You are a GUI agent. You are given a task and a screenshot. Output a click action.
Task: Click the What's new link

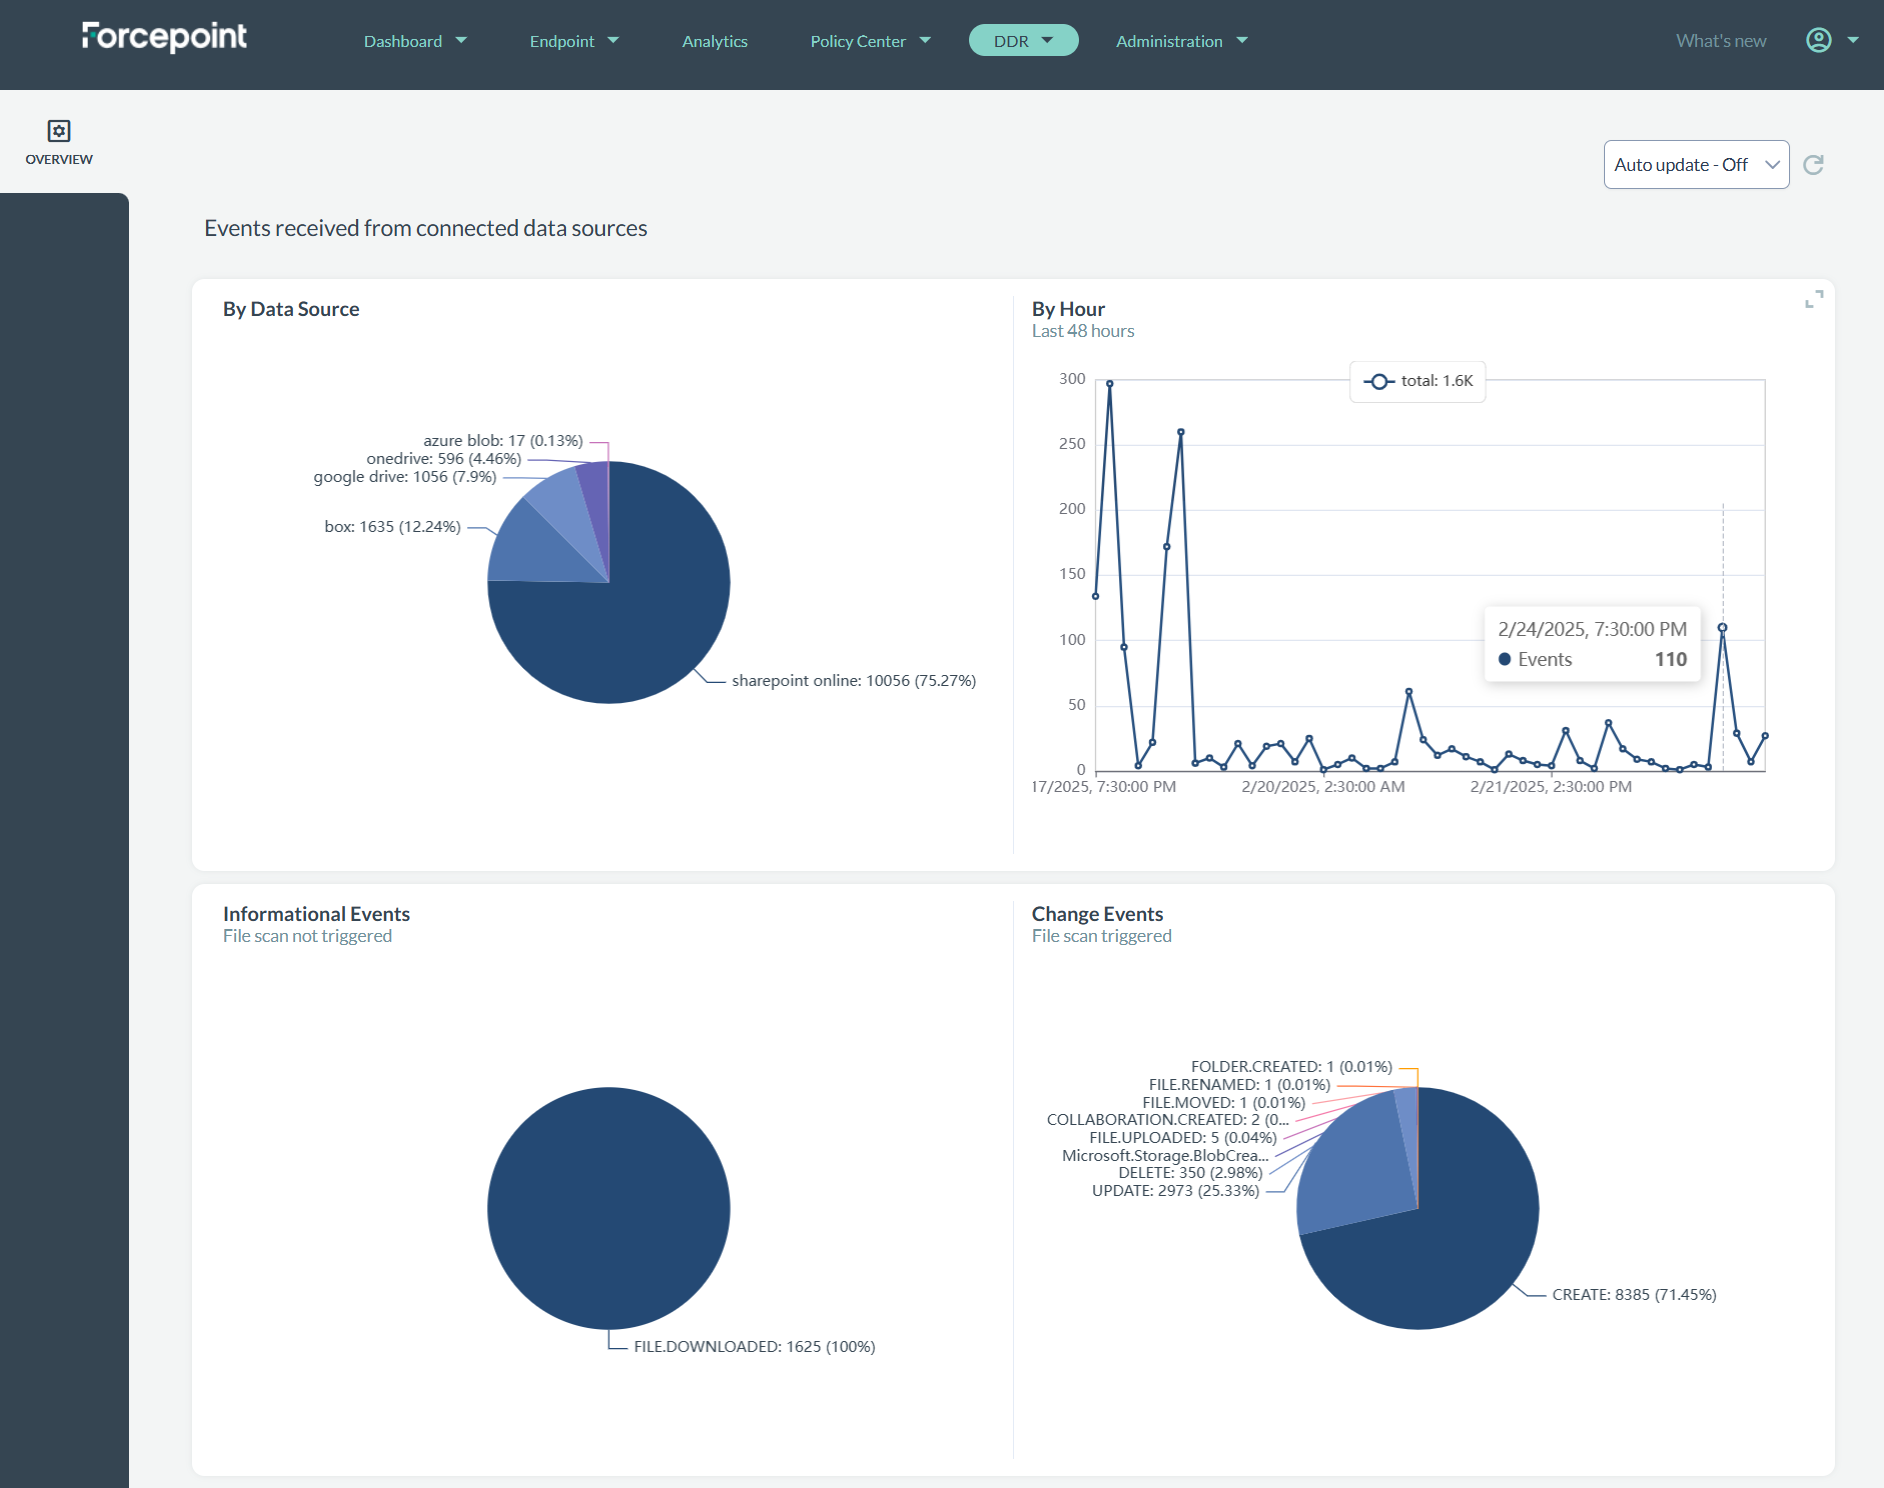click(1720, 41)
